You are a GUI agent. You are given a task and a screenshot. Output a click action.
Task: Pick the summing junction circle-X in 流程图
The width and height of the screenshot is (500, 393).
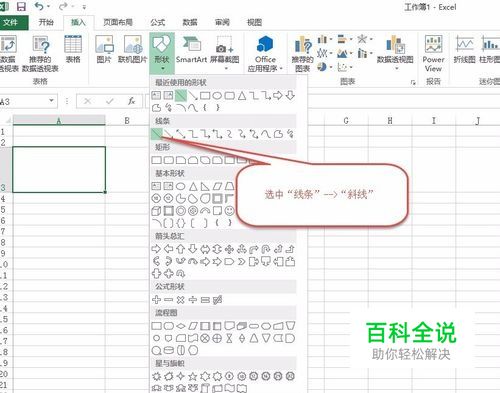[205, 338]
